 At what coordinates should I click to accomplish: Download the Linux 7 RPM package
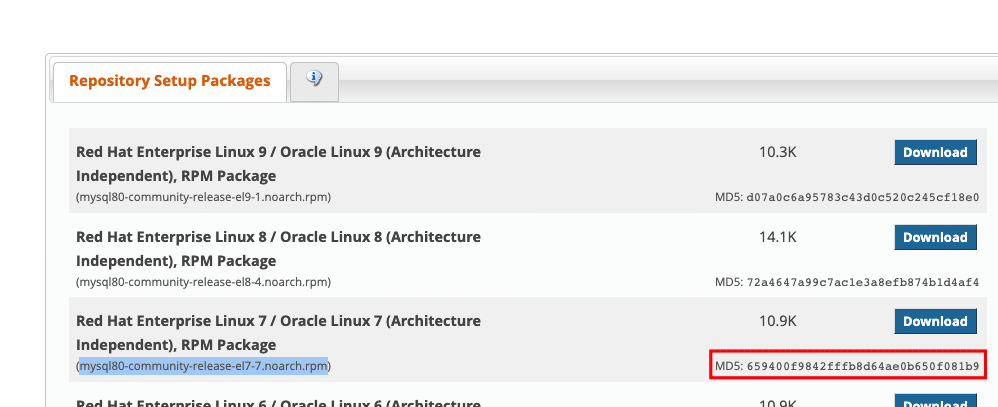(x=935, y=322)
